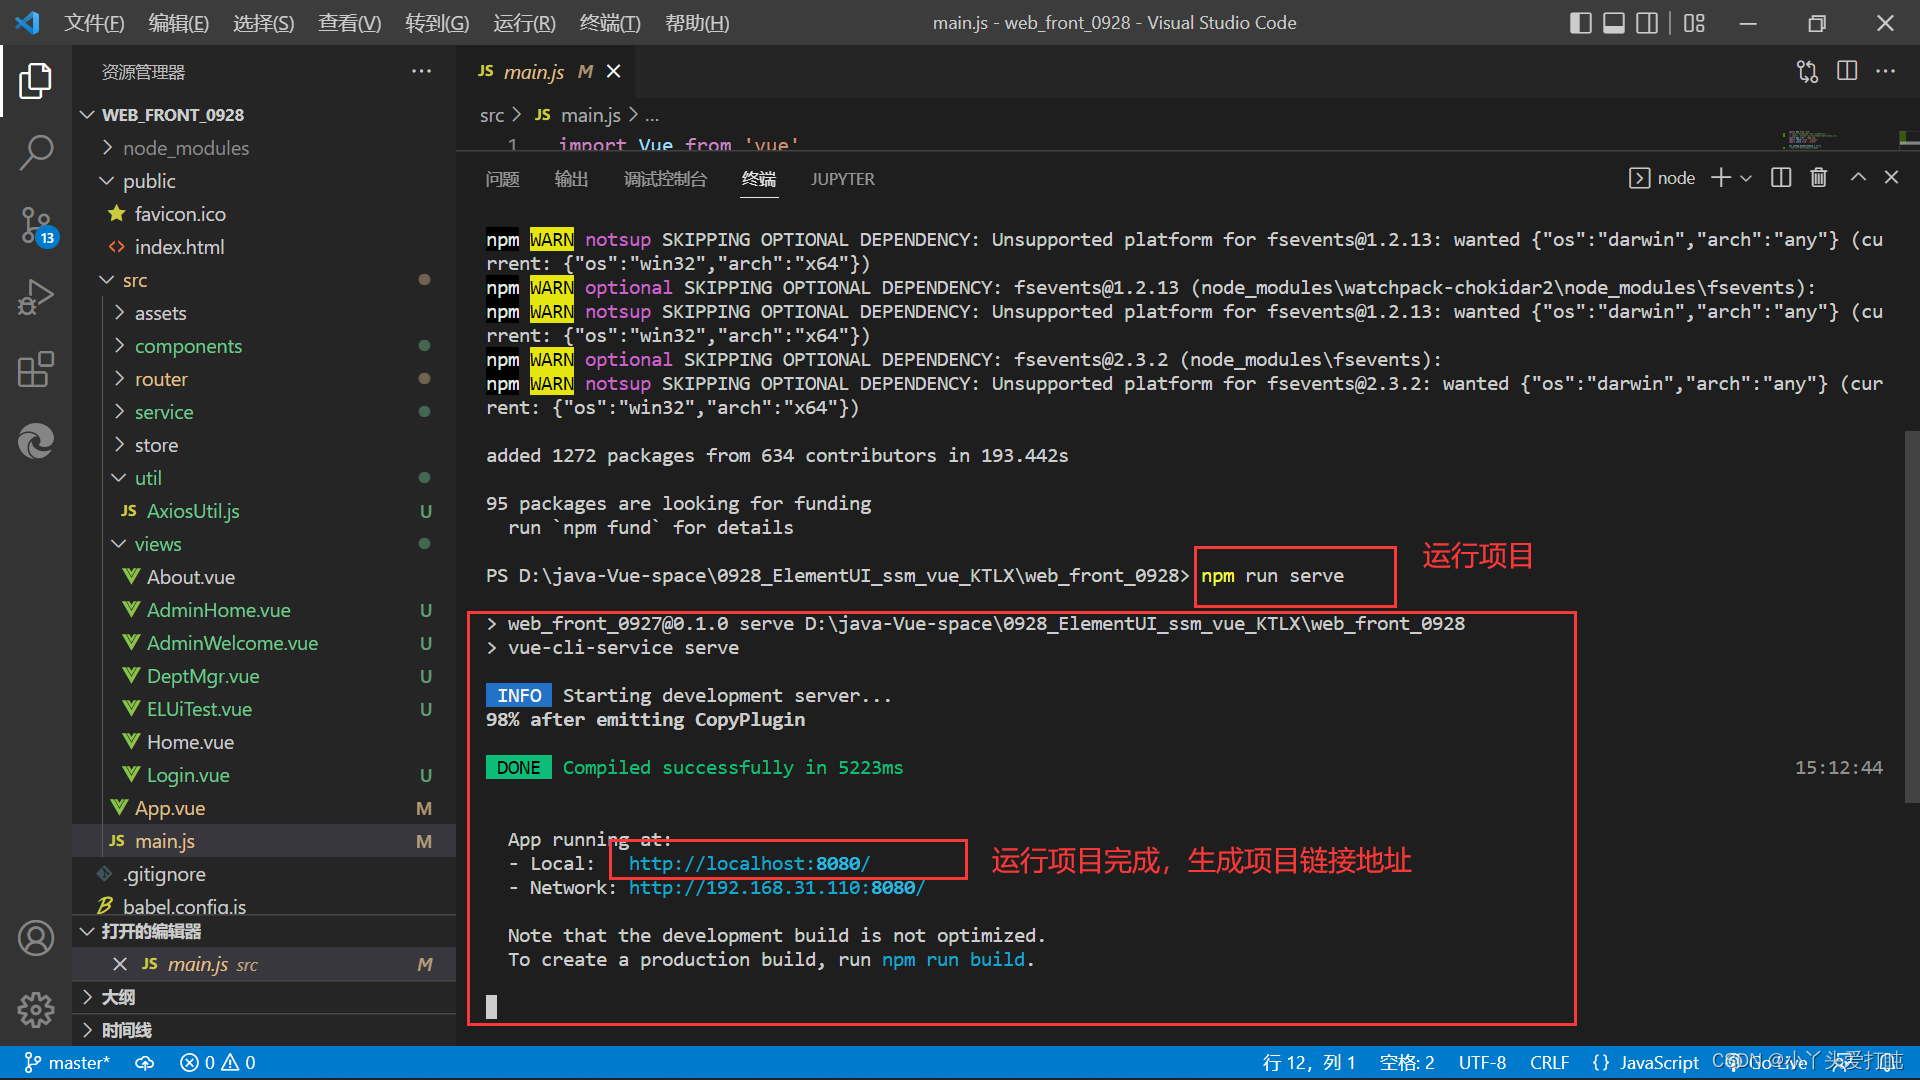
Task: Open the Explorer view in activity bar
Action: coord(36,81)
